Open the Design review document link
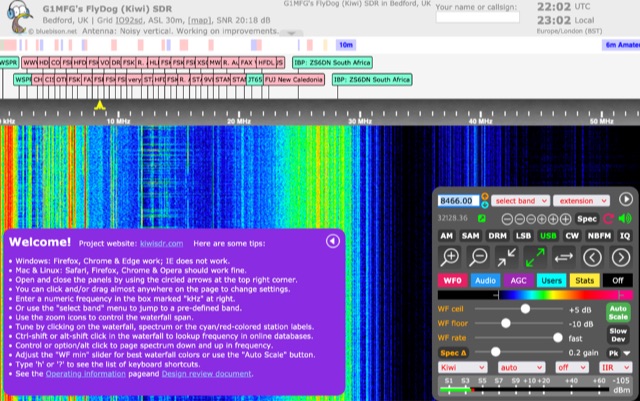 pyautogui.click(x=207, y=374)
